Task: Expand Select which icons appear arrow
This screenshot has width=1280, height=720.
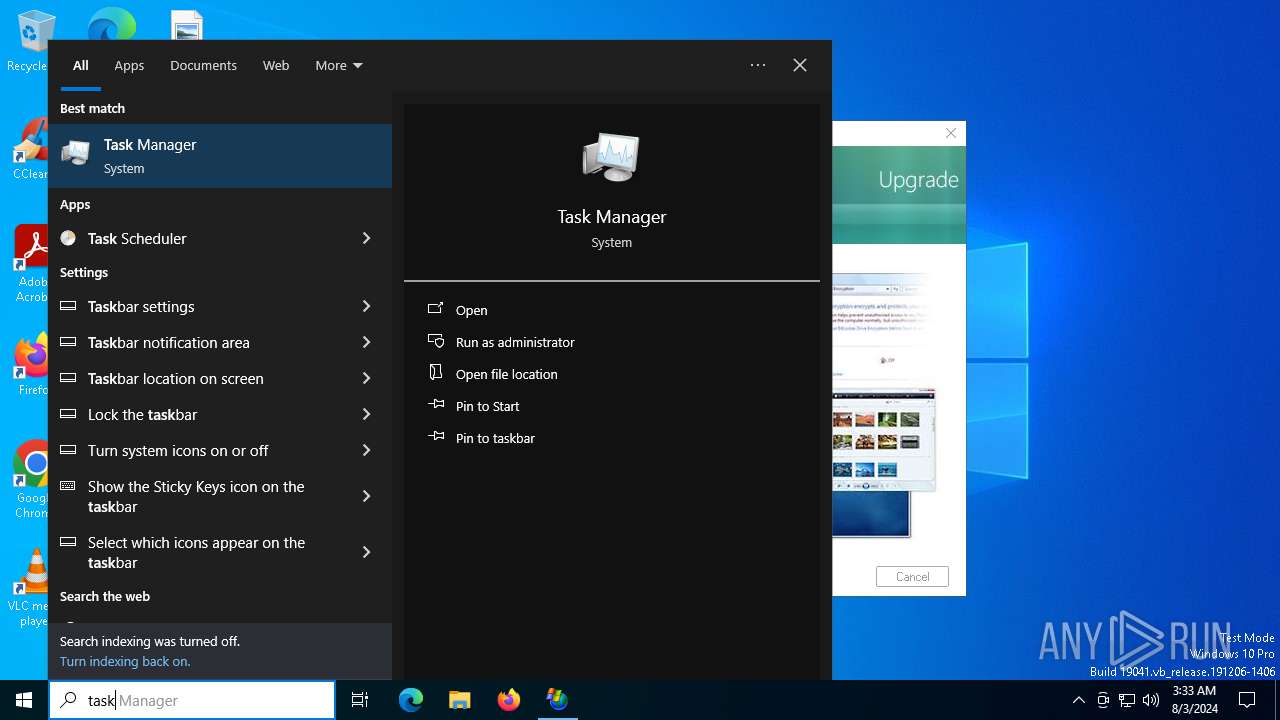Action: click(x=366, y=552)
